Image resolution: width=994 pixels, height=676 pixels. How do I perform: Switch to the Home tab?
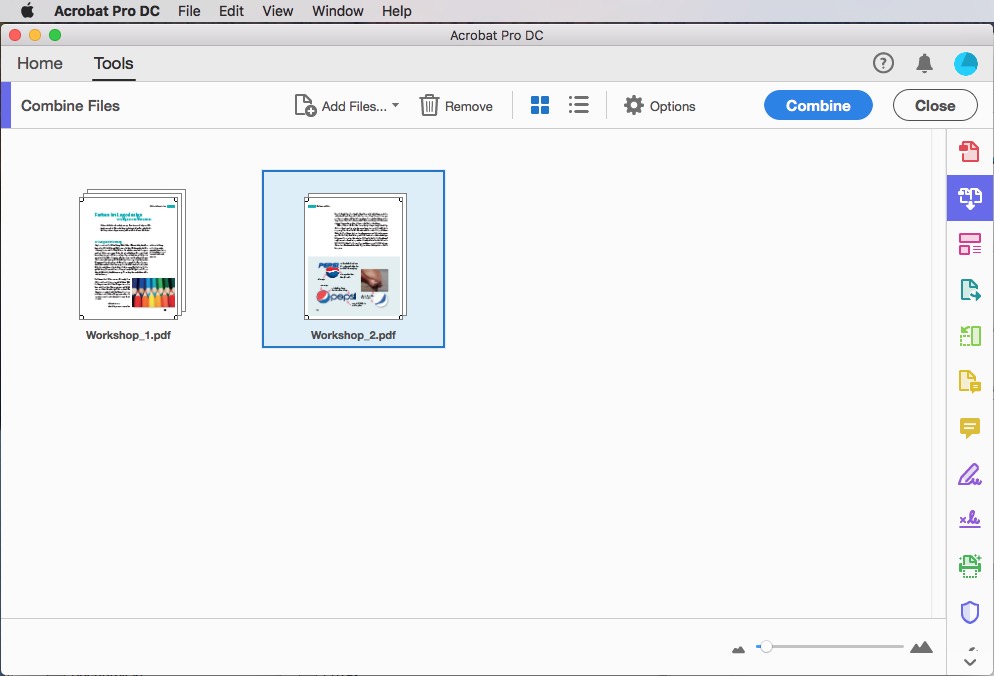click(40, 63)
